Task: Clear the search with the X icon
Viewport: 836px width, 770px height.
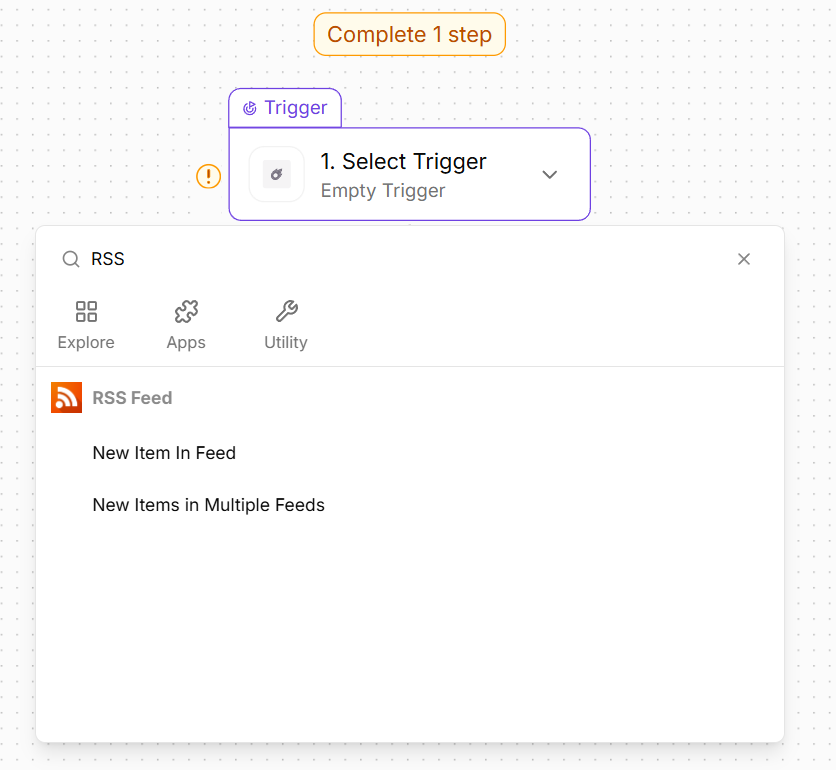Action: [x=744, y=259]
